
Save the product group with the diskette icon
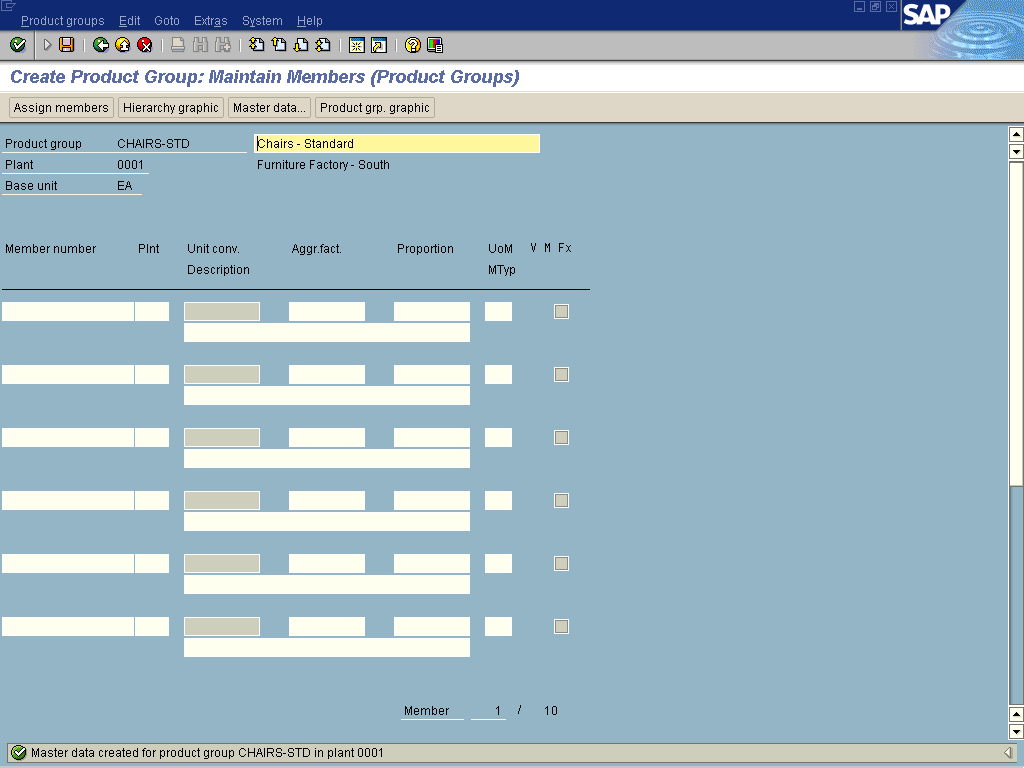click(67, 44)
